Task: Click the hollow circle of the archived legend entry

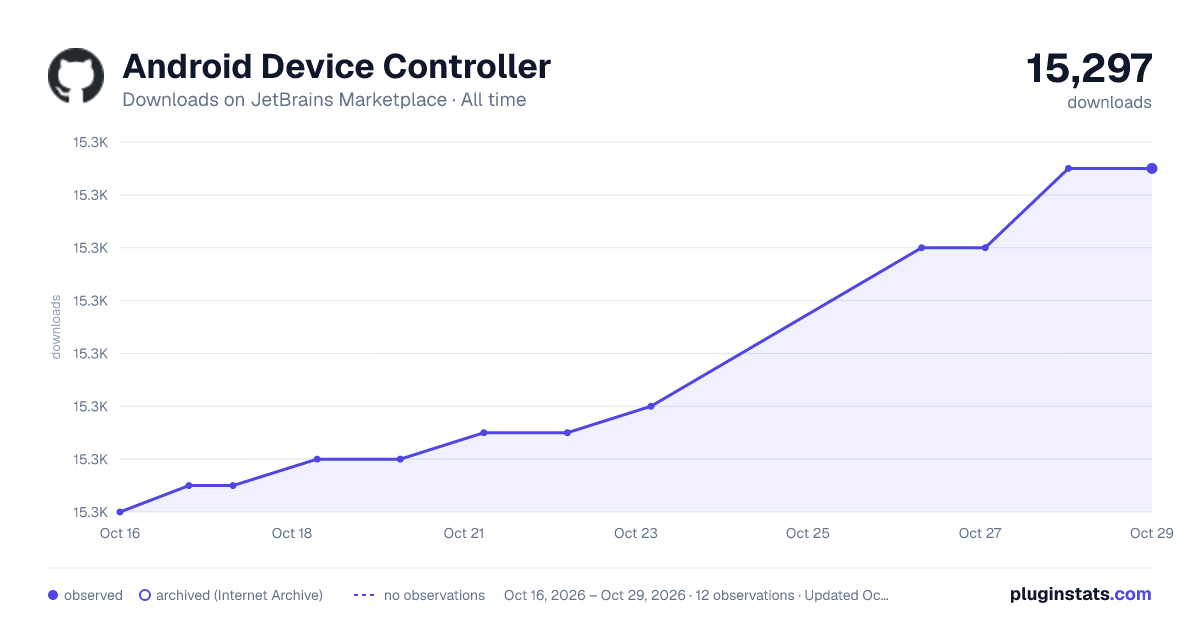Action: tap(145, 595)
